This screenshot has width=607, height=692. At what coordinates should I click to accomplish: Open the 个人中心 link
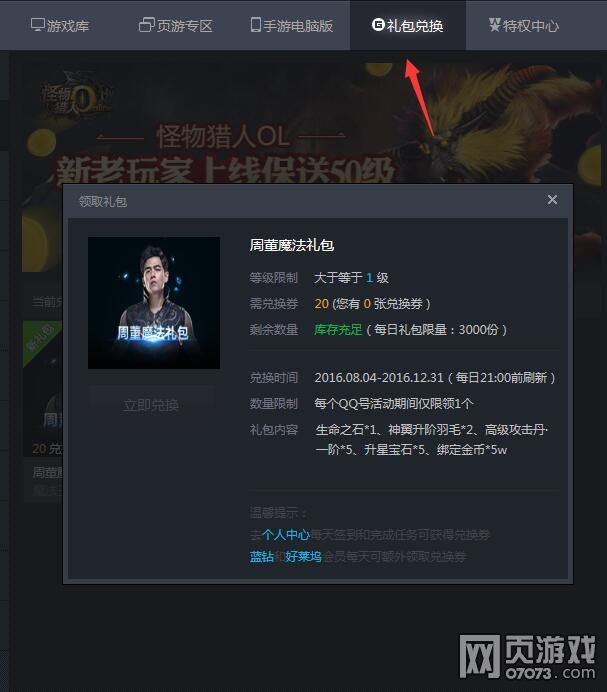click(286, 535)
